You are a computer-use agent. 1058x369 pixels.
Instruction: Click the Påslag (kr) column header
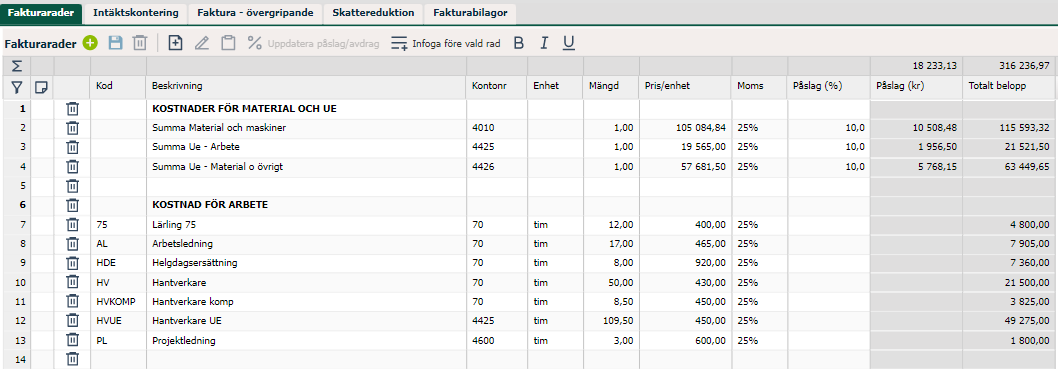tap(916, 86)
